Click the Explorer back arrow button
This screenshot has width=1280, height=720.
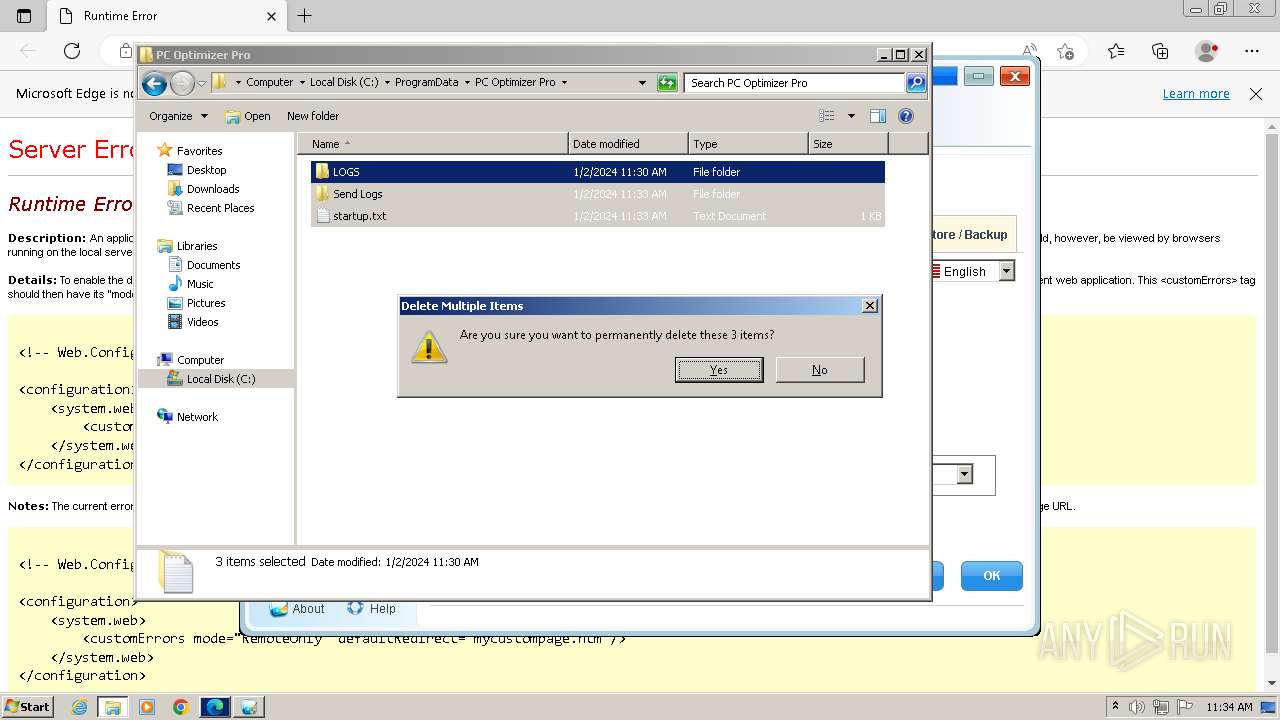tap(154, 83)
